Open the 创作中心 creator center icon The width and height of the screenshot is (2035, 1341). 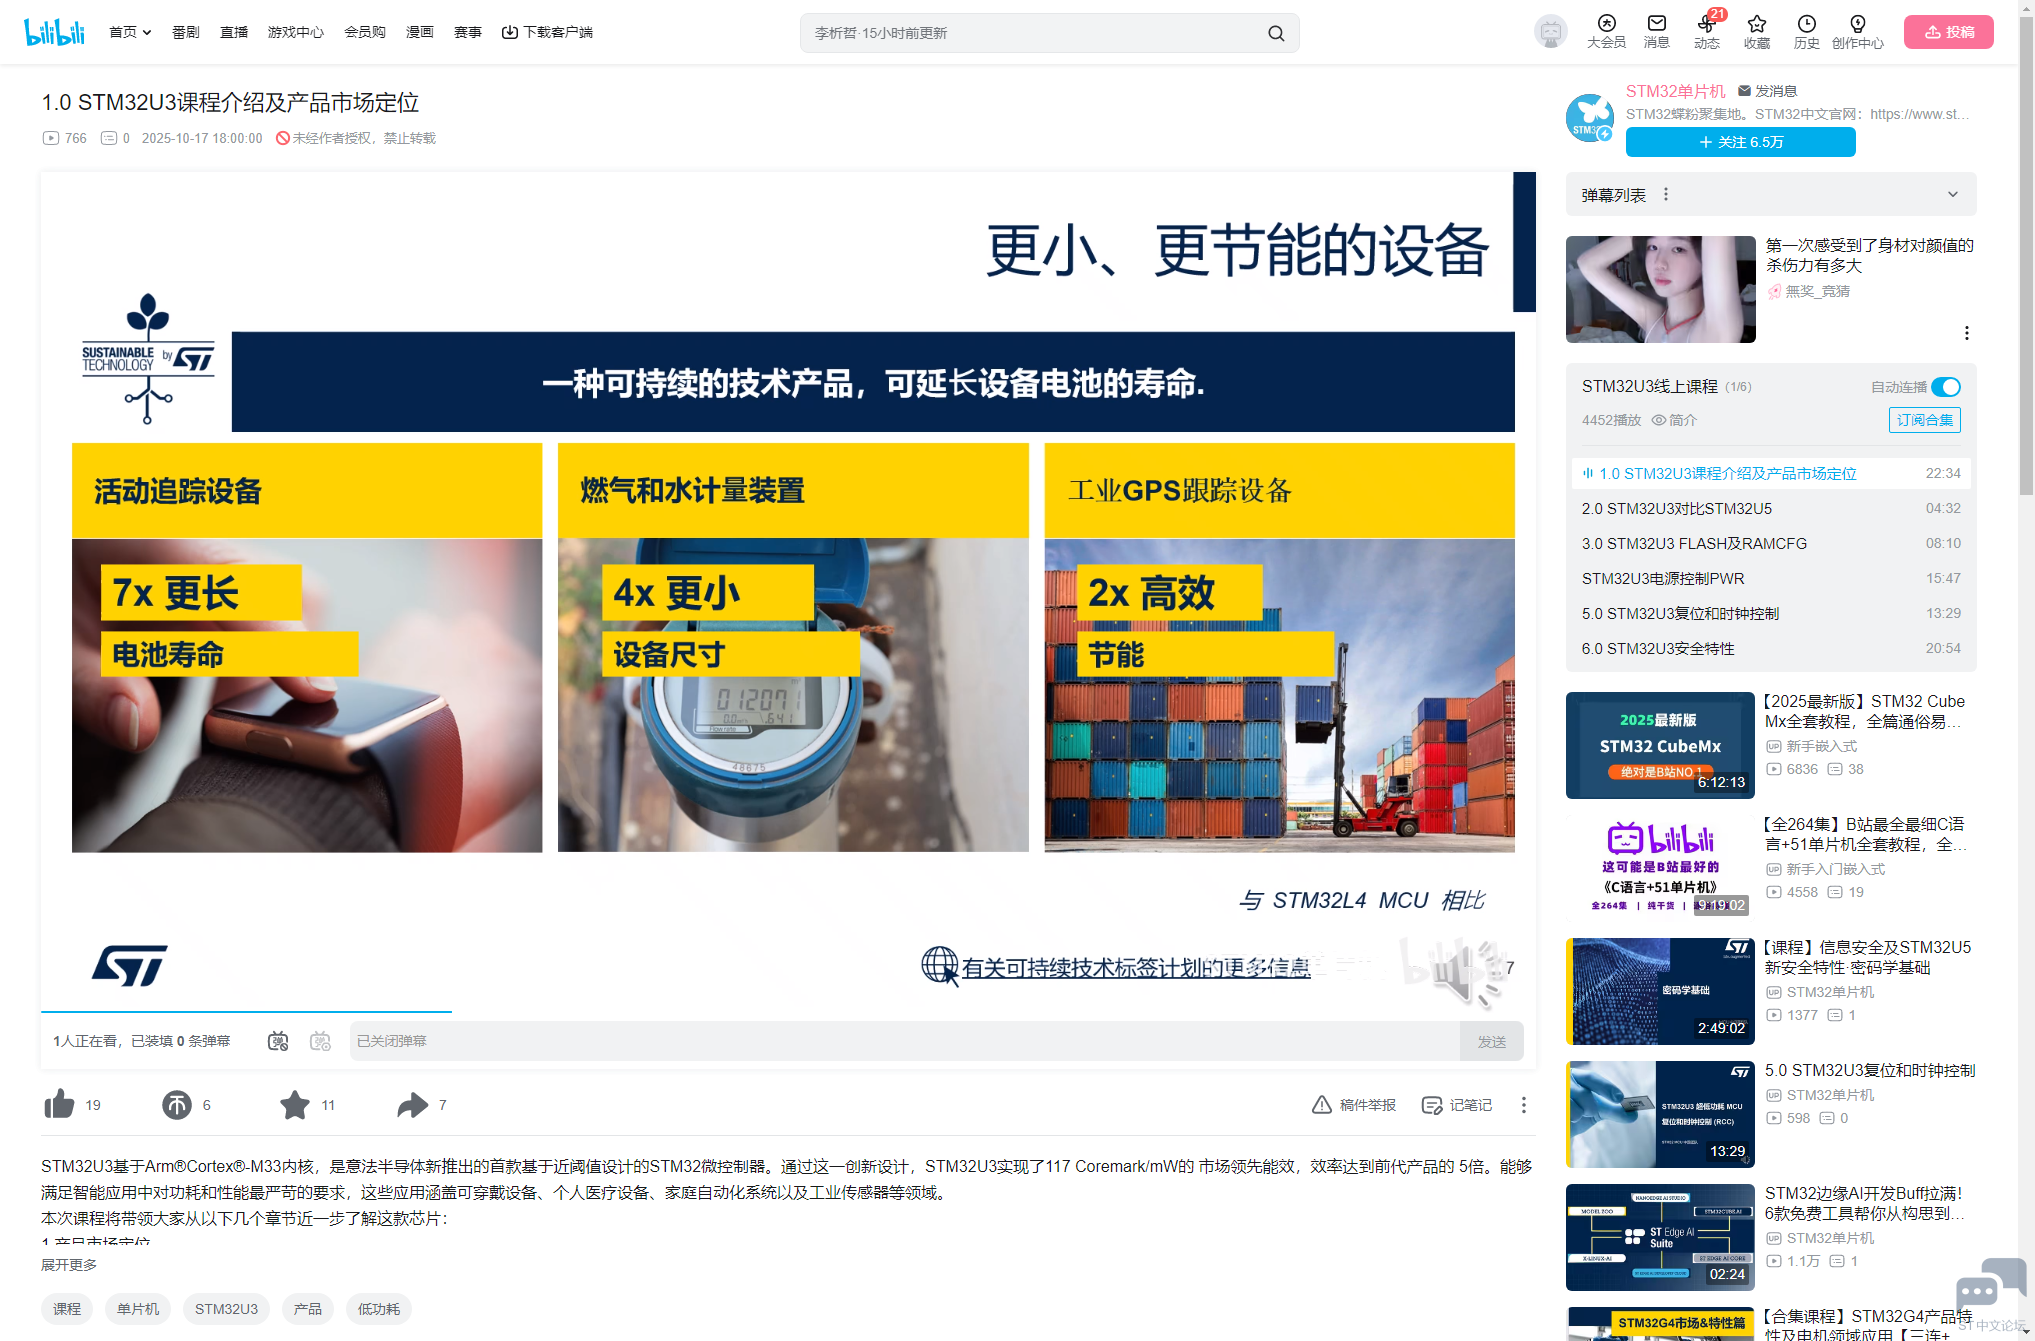tap(1858, 32)
